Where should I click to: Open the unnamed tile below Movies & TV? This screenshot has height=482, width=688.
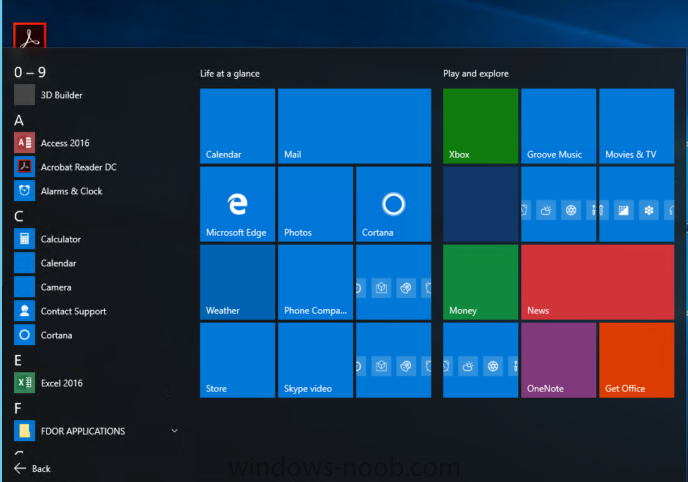(637, 204)
